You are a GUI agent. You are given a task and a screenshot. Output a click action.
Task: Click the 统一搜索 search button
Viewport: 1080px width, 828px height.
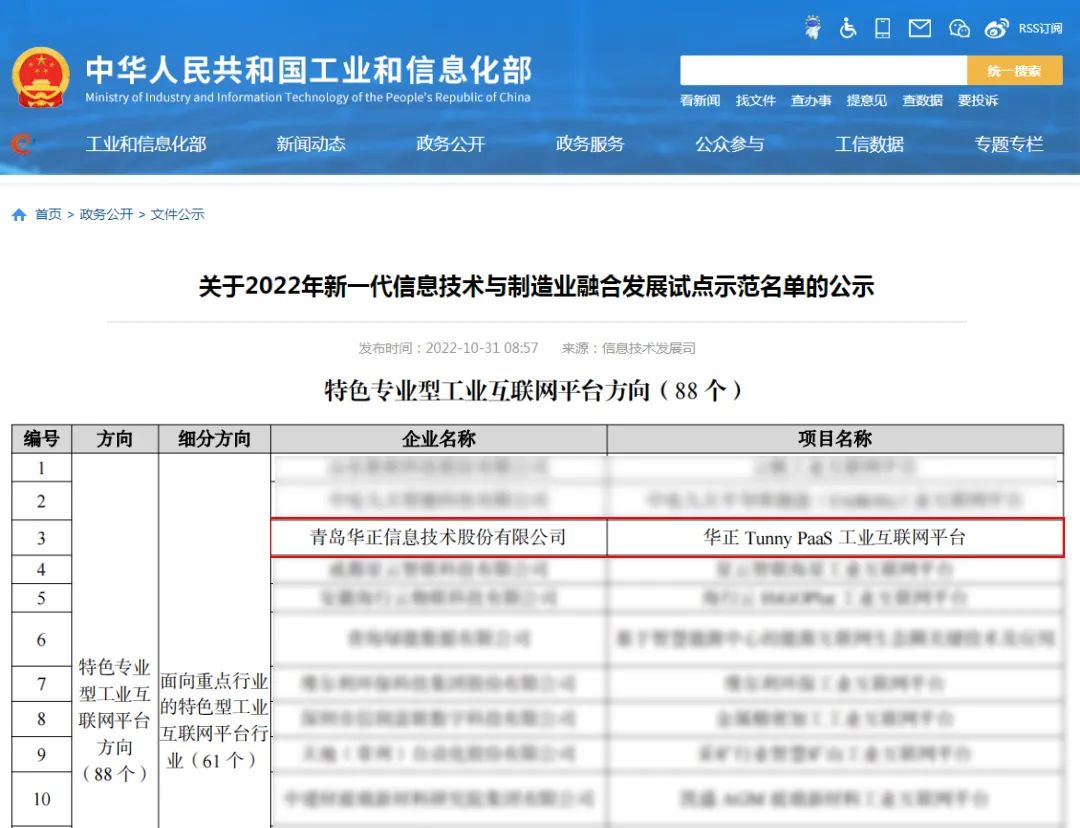(1014, 70)
